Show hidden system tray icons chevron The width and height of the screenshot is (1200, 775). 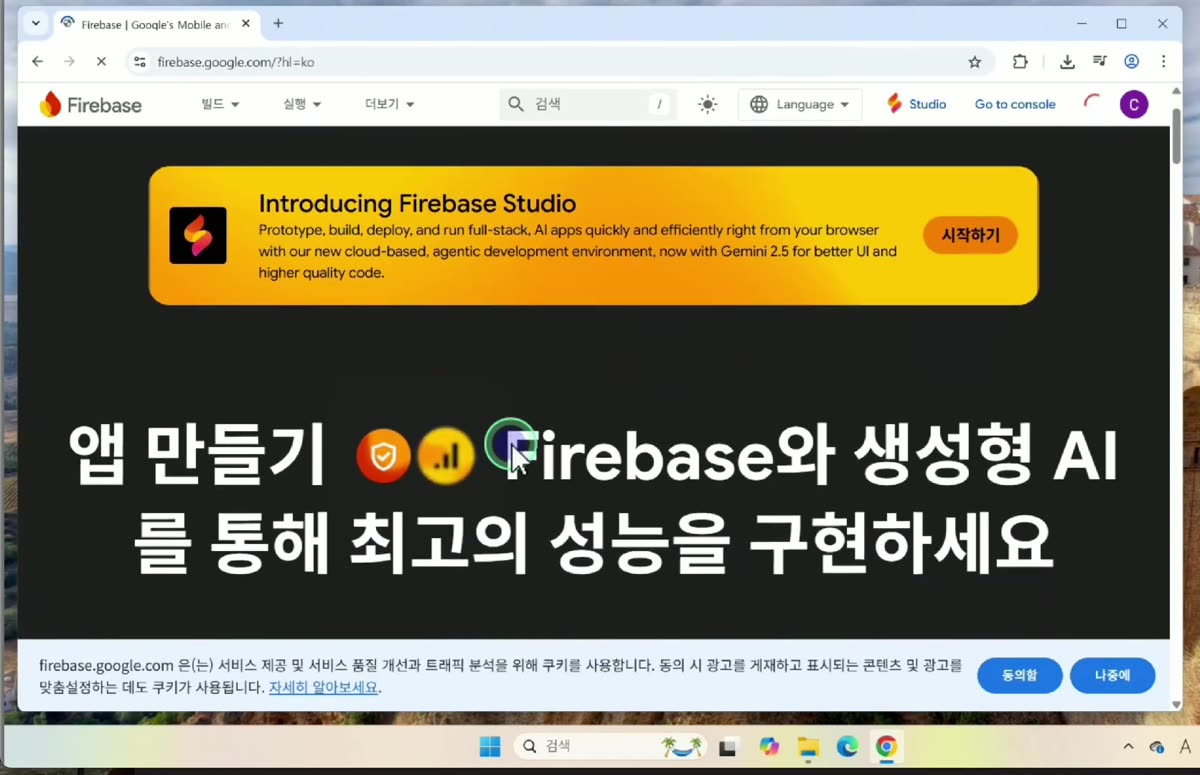coord(1129,746)
